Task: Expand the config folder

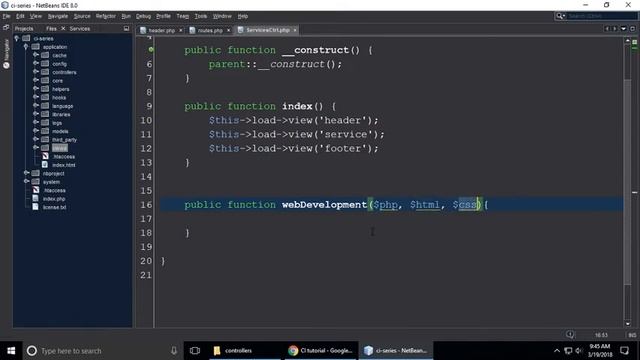Action: (36, 64)
